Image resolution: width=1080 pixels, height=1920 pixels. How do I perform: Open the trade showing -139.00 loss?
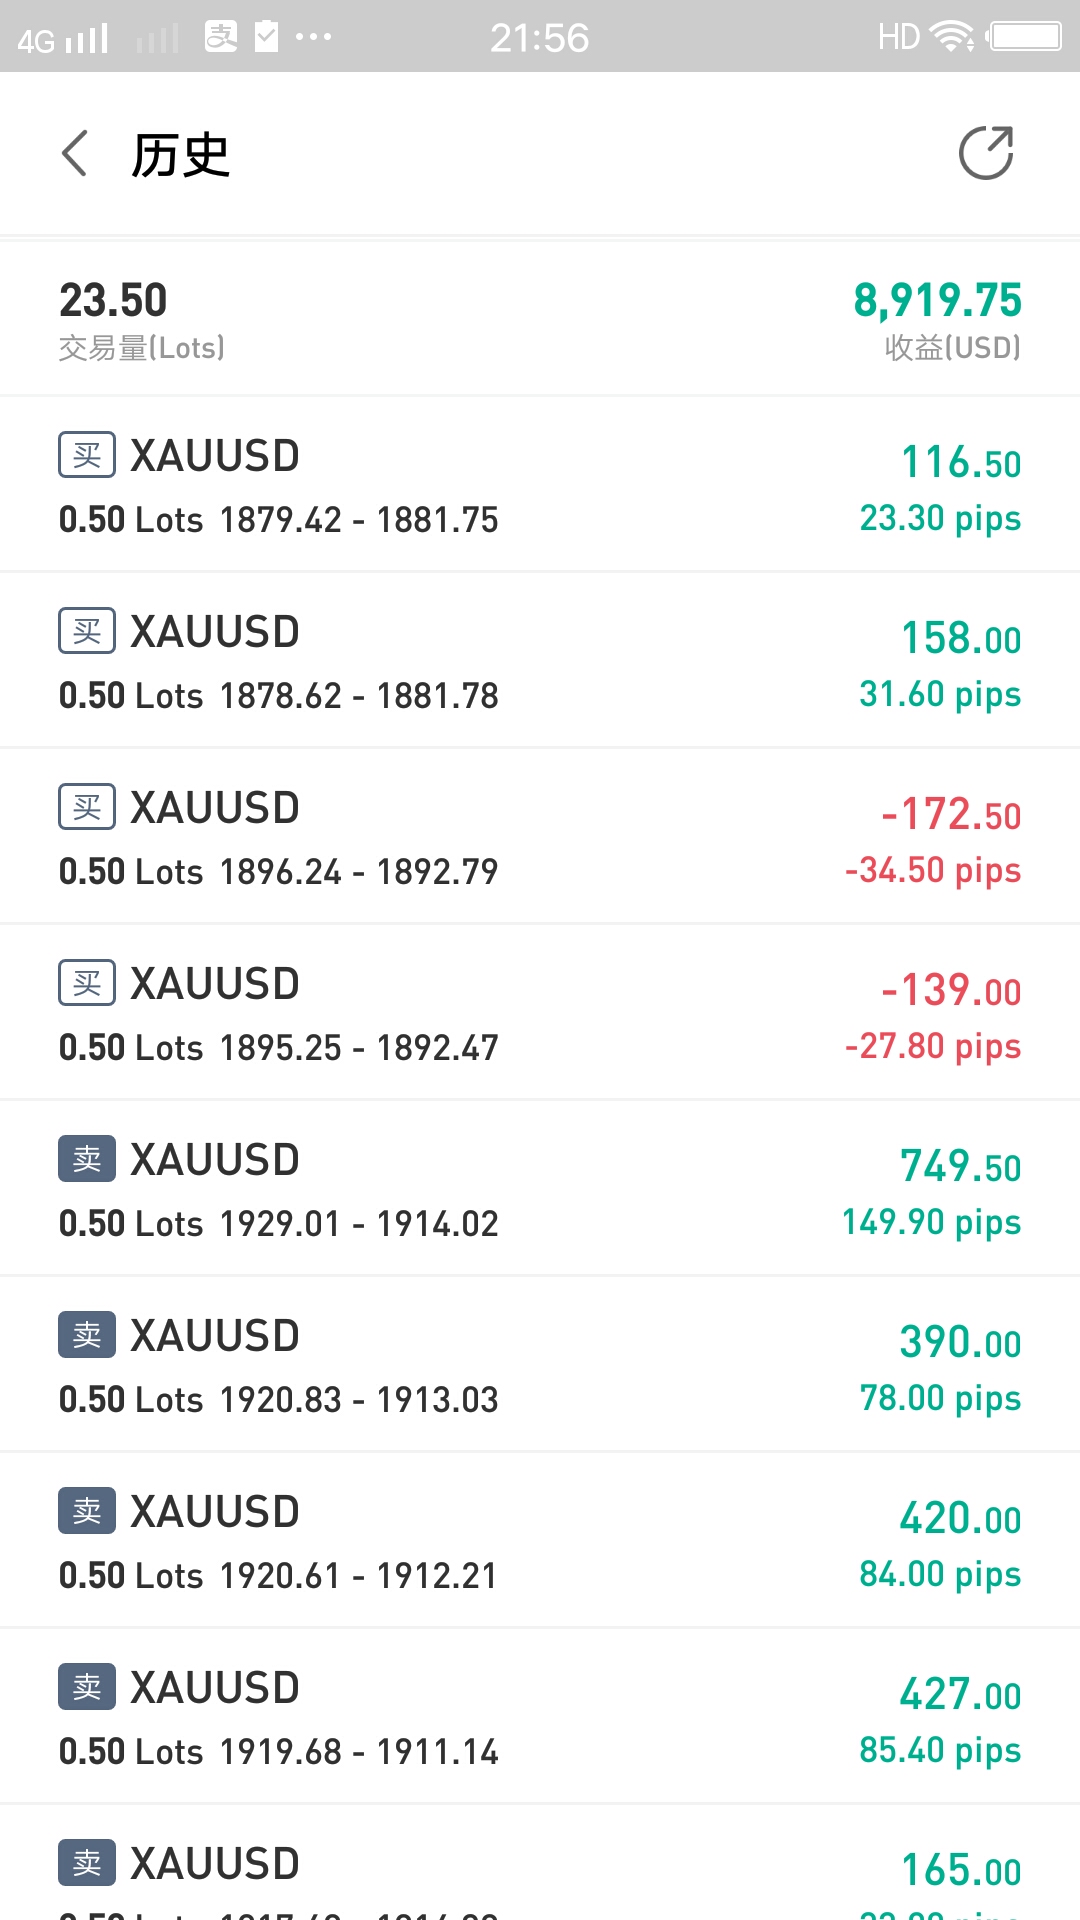coord(540,1013)
